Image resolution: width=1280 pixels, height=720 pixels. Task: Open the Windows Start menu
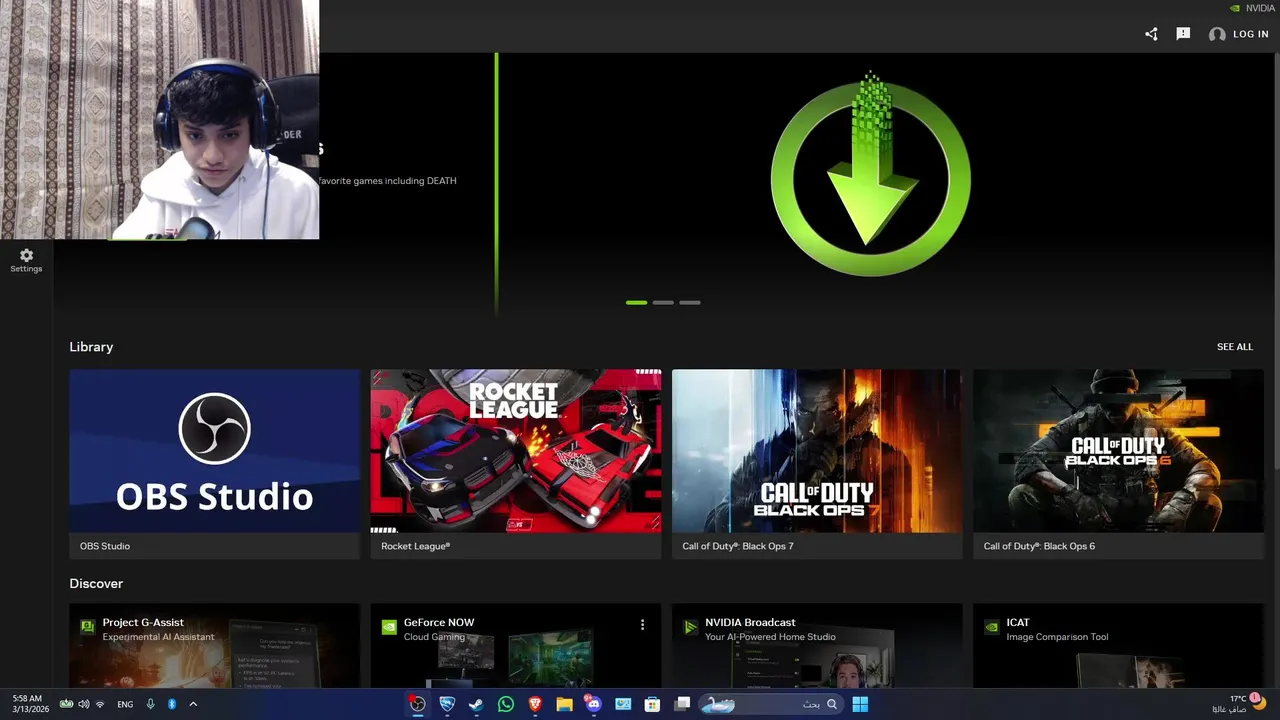pos(860,704)
